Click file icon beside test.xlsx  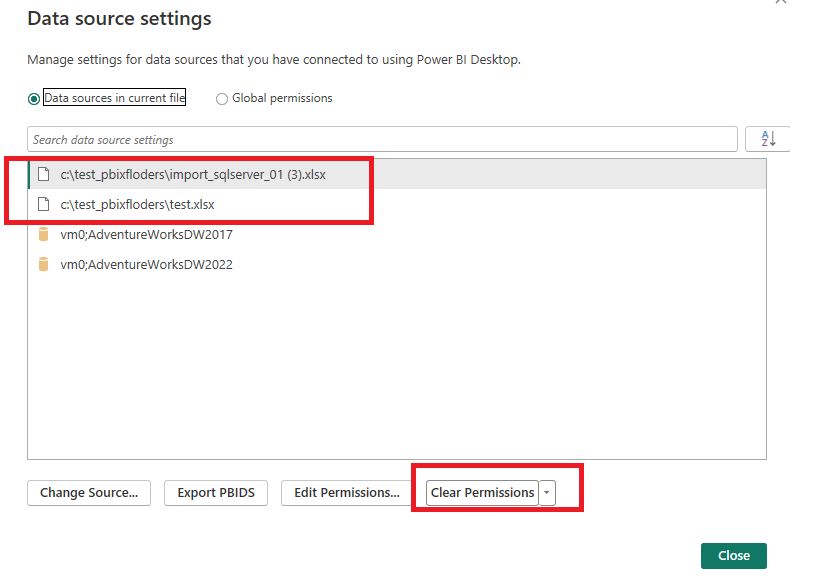[44, 204]
